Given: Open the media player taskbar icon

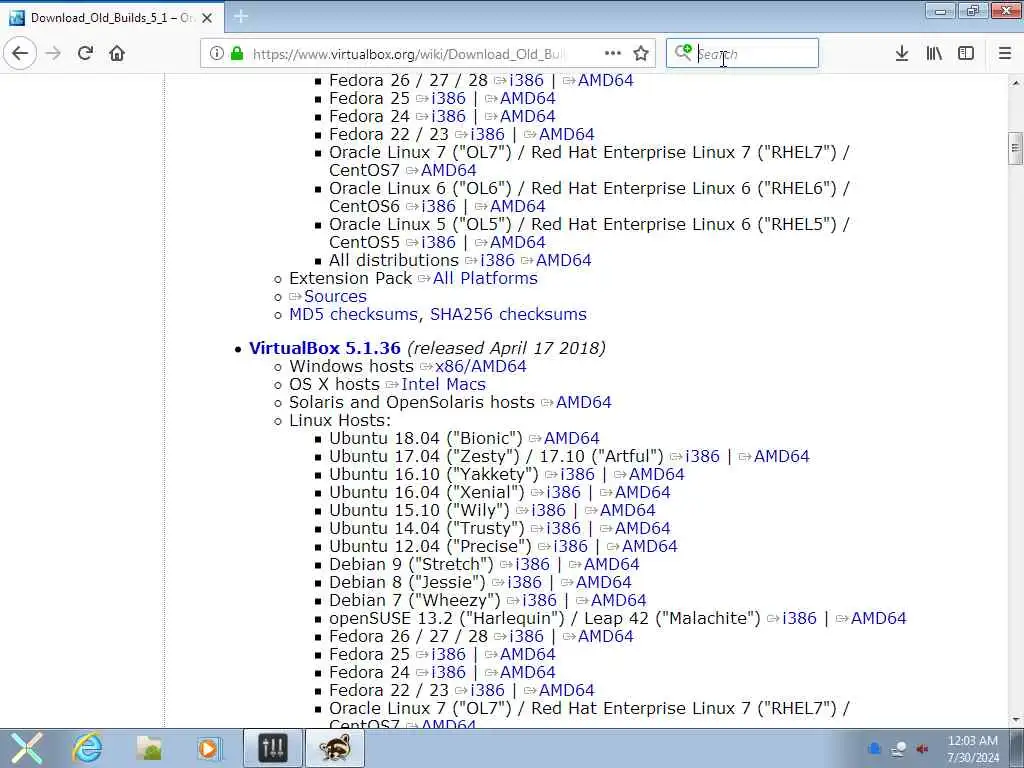Looking at the screenshot, I should tap(209, 748).
